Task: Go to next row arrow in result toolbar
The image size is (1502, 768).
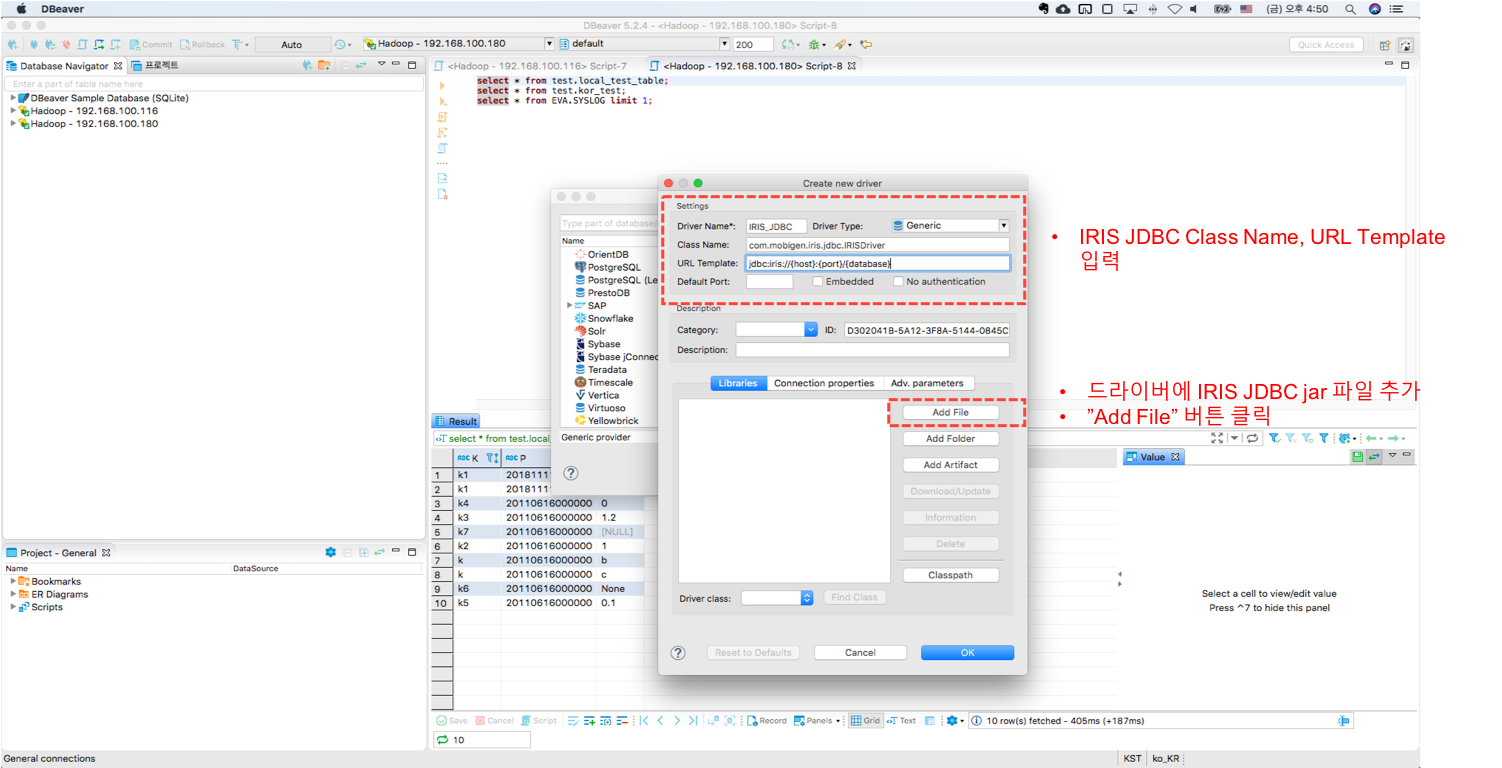Action: pyautogui.click(x=677, y=720)
